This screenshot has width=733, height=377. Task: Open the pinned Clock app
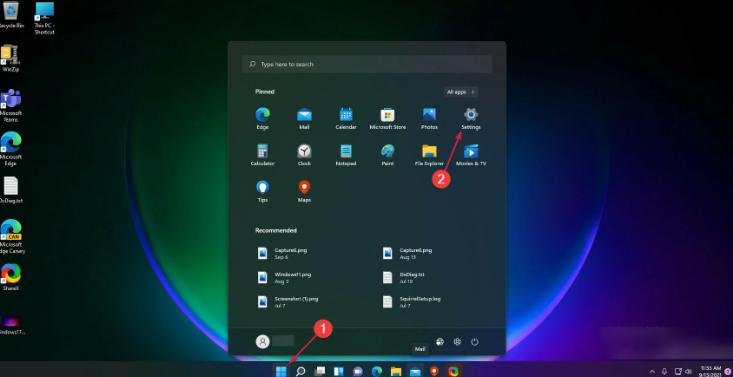click(304, 155)
